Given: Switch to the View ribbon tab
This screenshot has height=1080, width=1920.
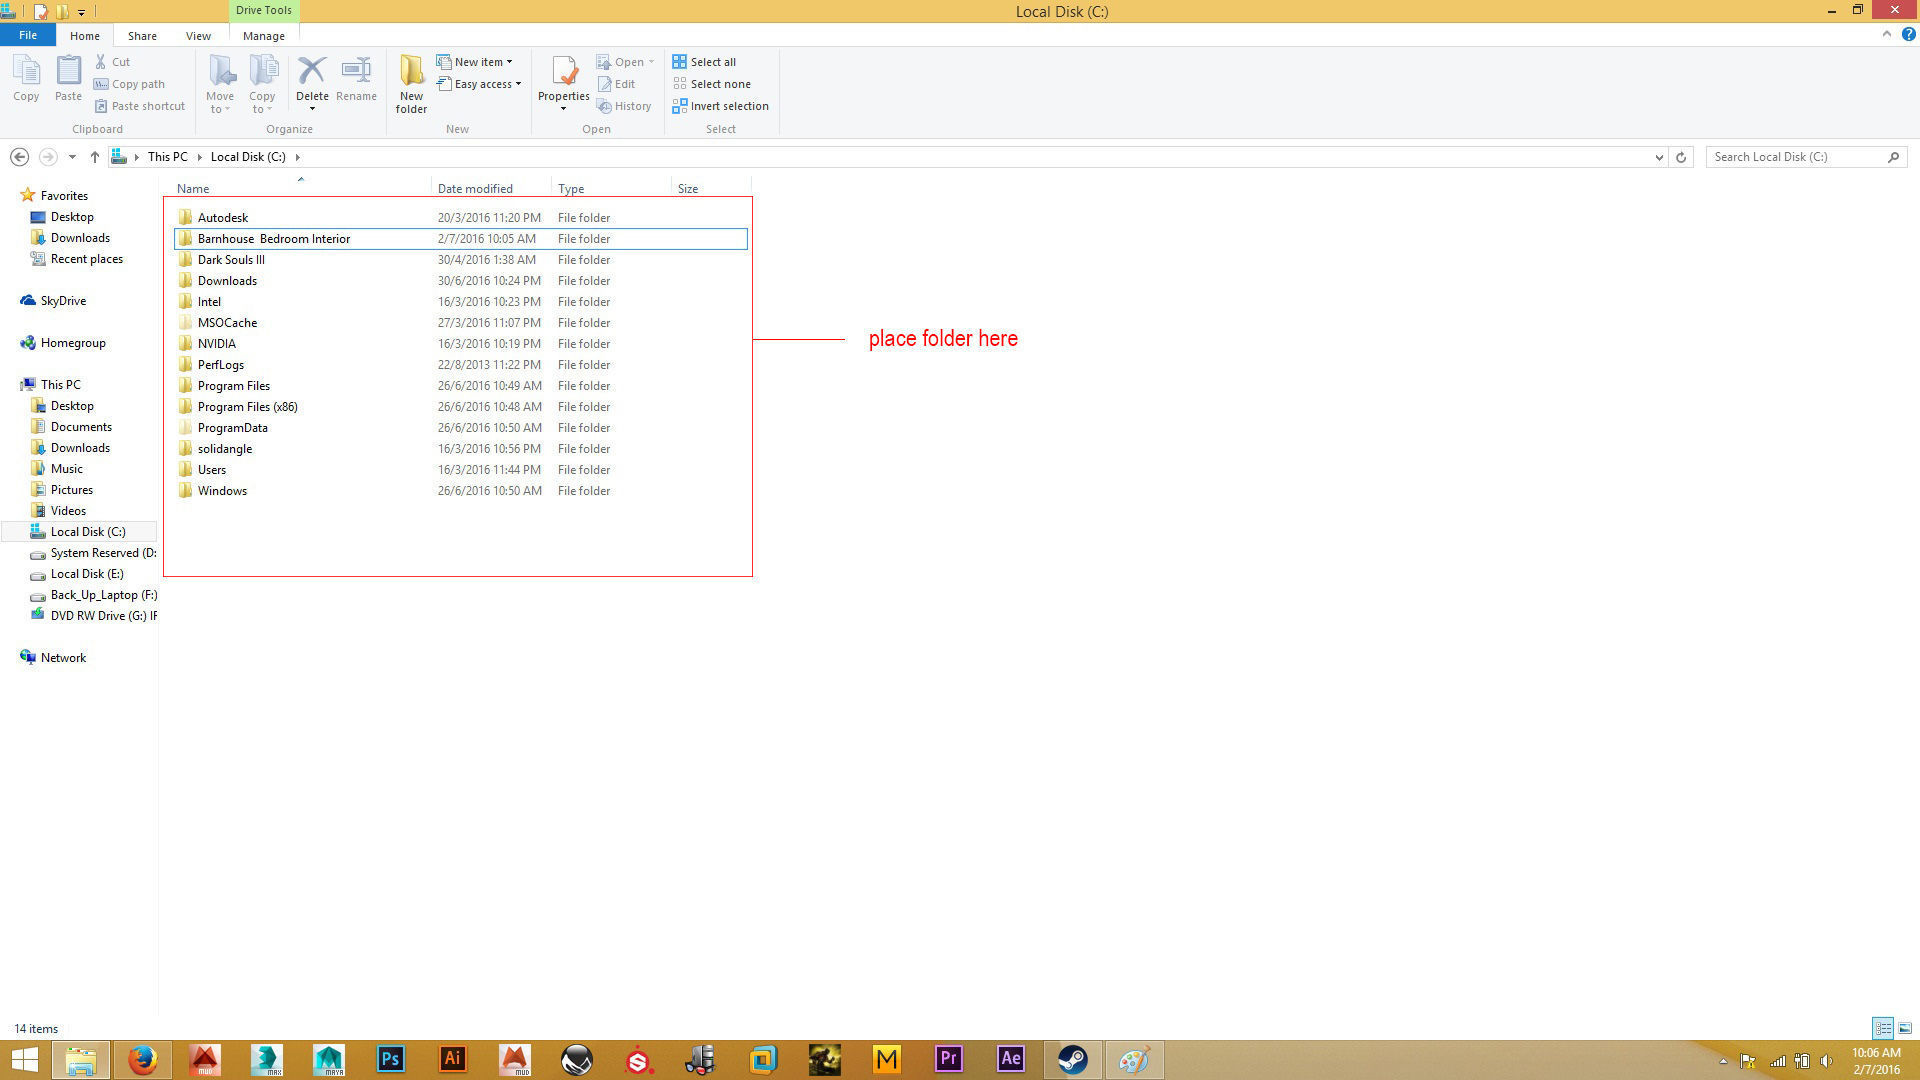Looking at the screenshot, I should pos(198,36).
